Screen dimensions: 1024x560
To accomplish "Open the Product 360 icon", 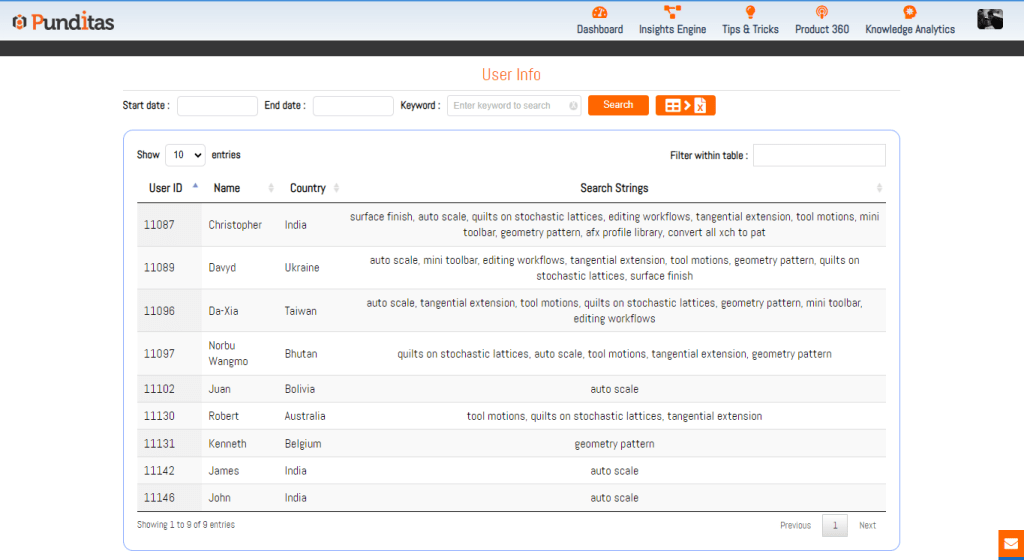I will (x=822, y=13).
